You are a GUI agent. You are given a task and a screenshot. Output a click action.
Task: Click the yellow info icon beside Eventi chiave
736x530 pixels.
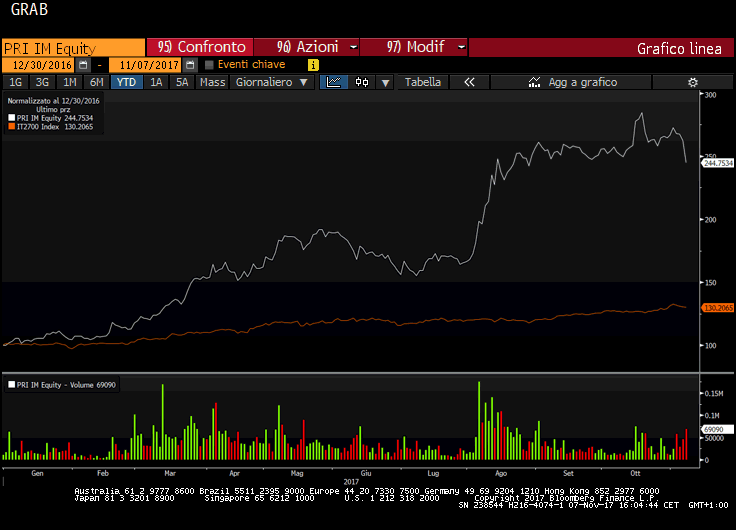click(313, 65)
